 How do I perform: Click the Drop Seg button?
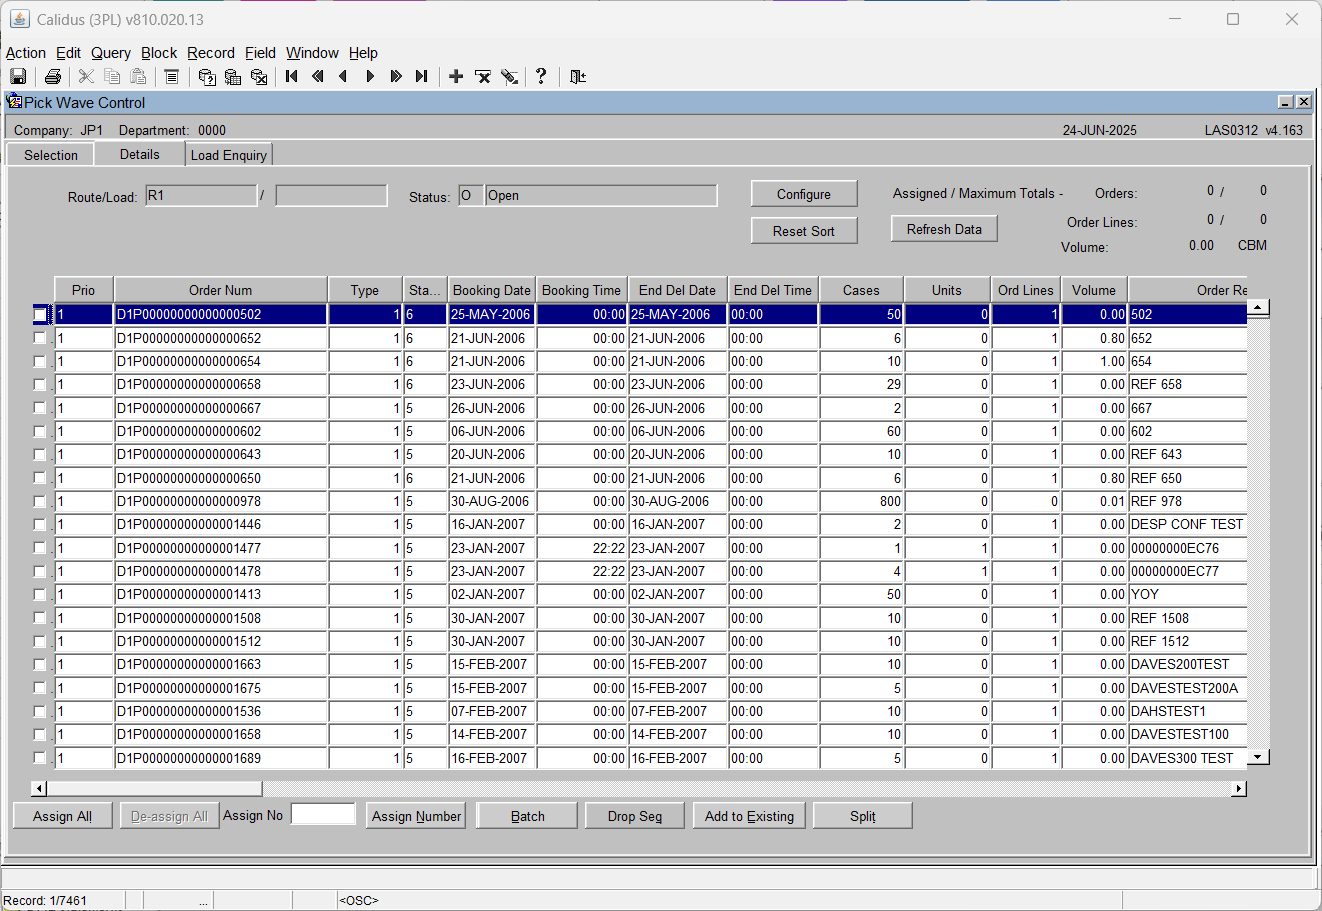(x=635, y=816)
